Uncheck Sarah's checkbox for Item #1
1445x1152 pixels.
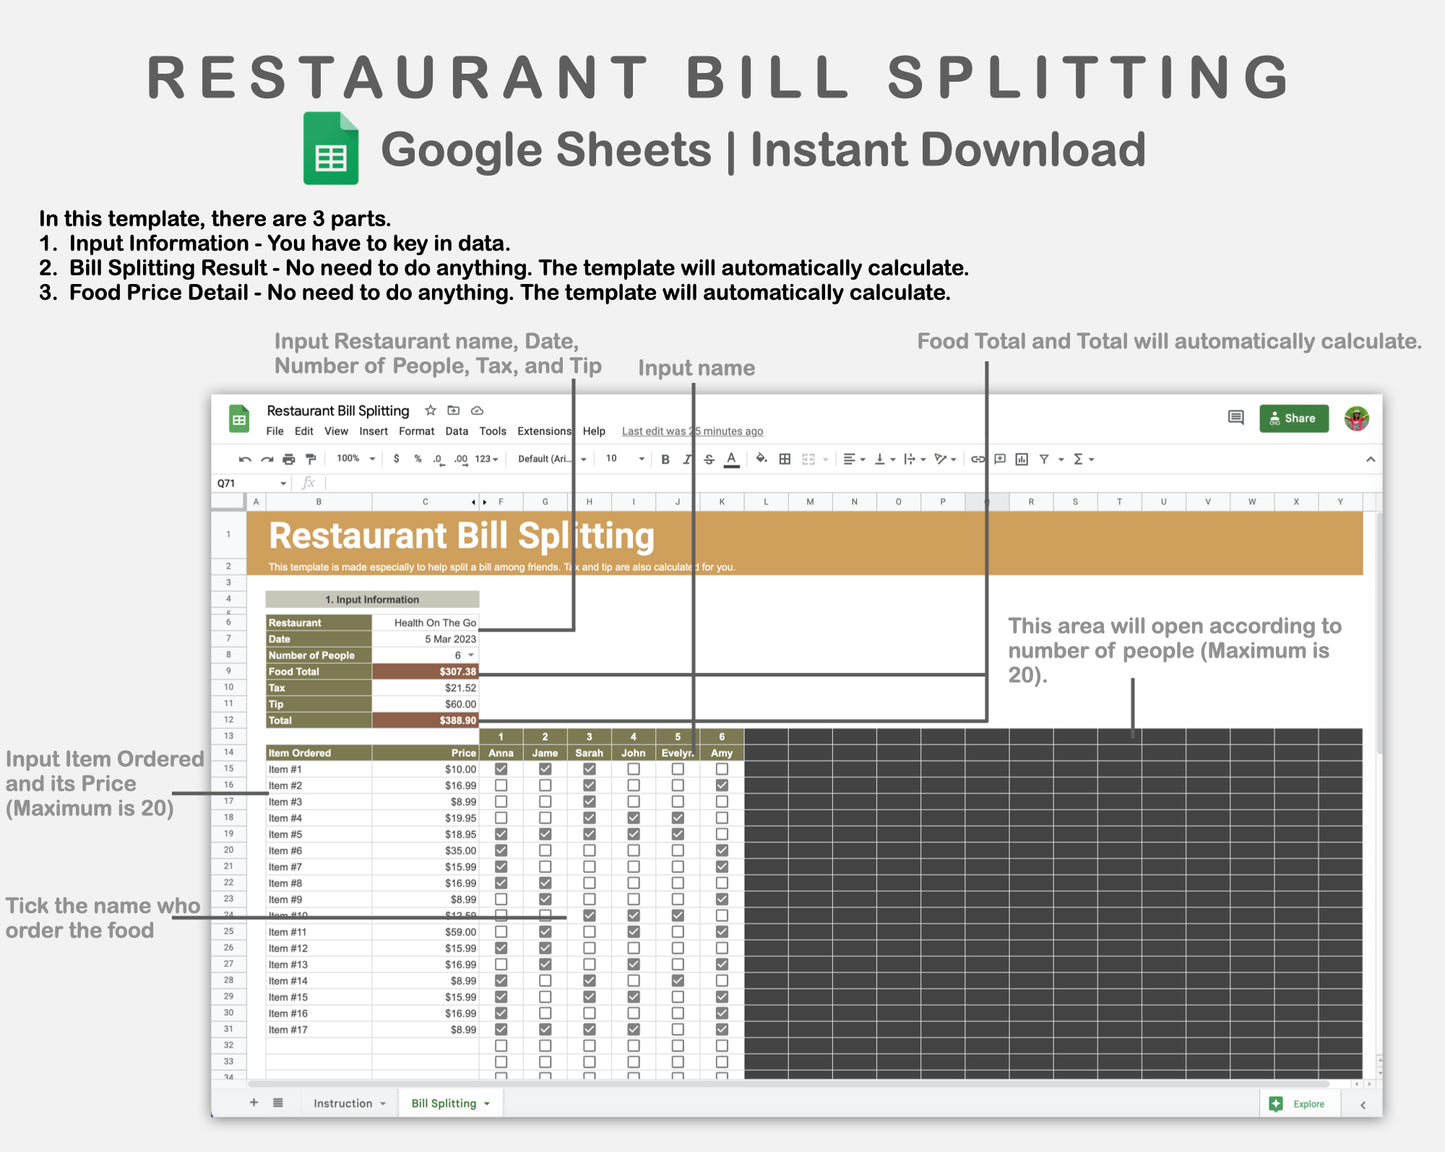click(590, 769)
